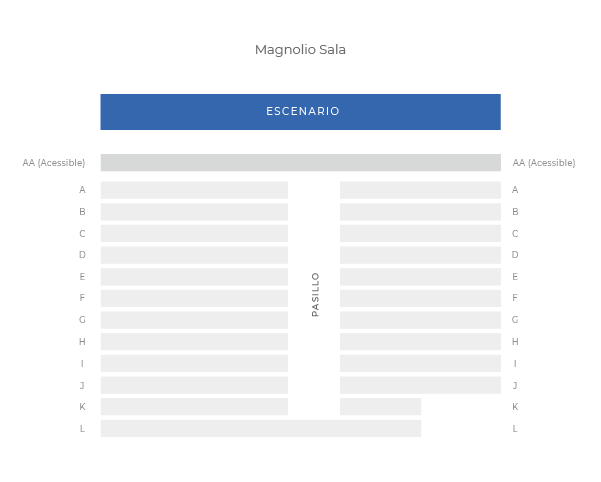Pick row D left seating block
Viewport: 601px width, 482px height.
coord(194,255)
